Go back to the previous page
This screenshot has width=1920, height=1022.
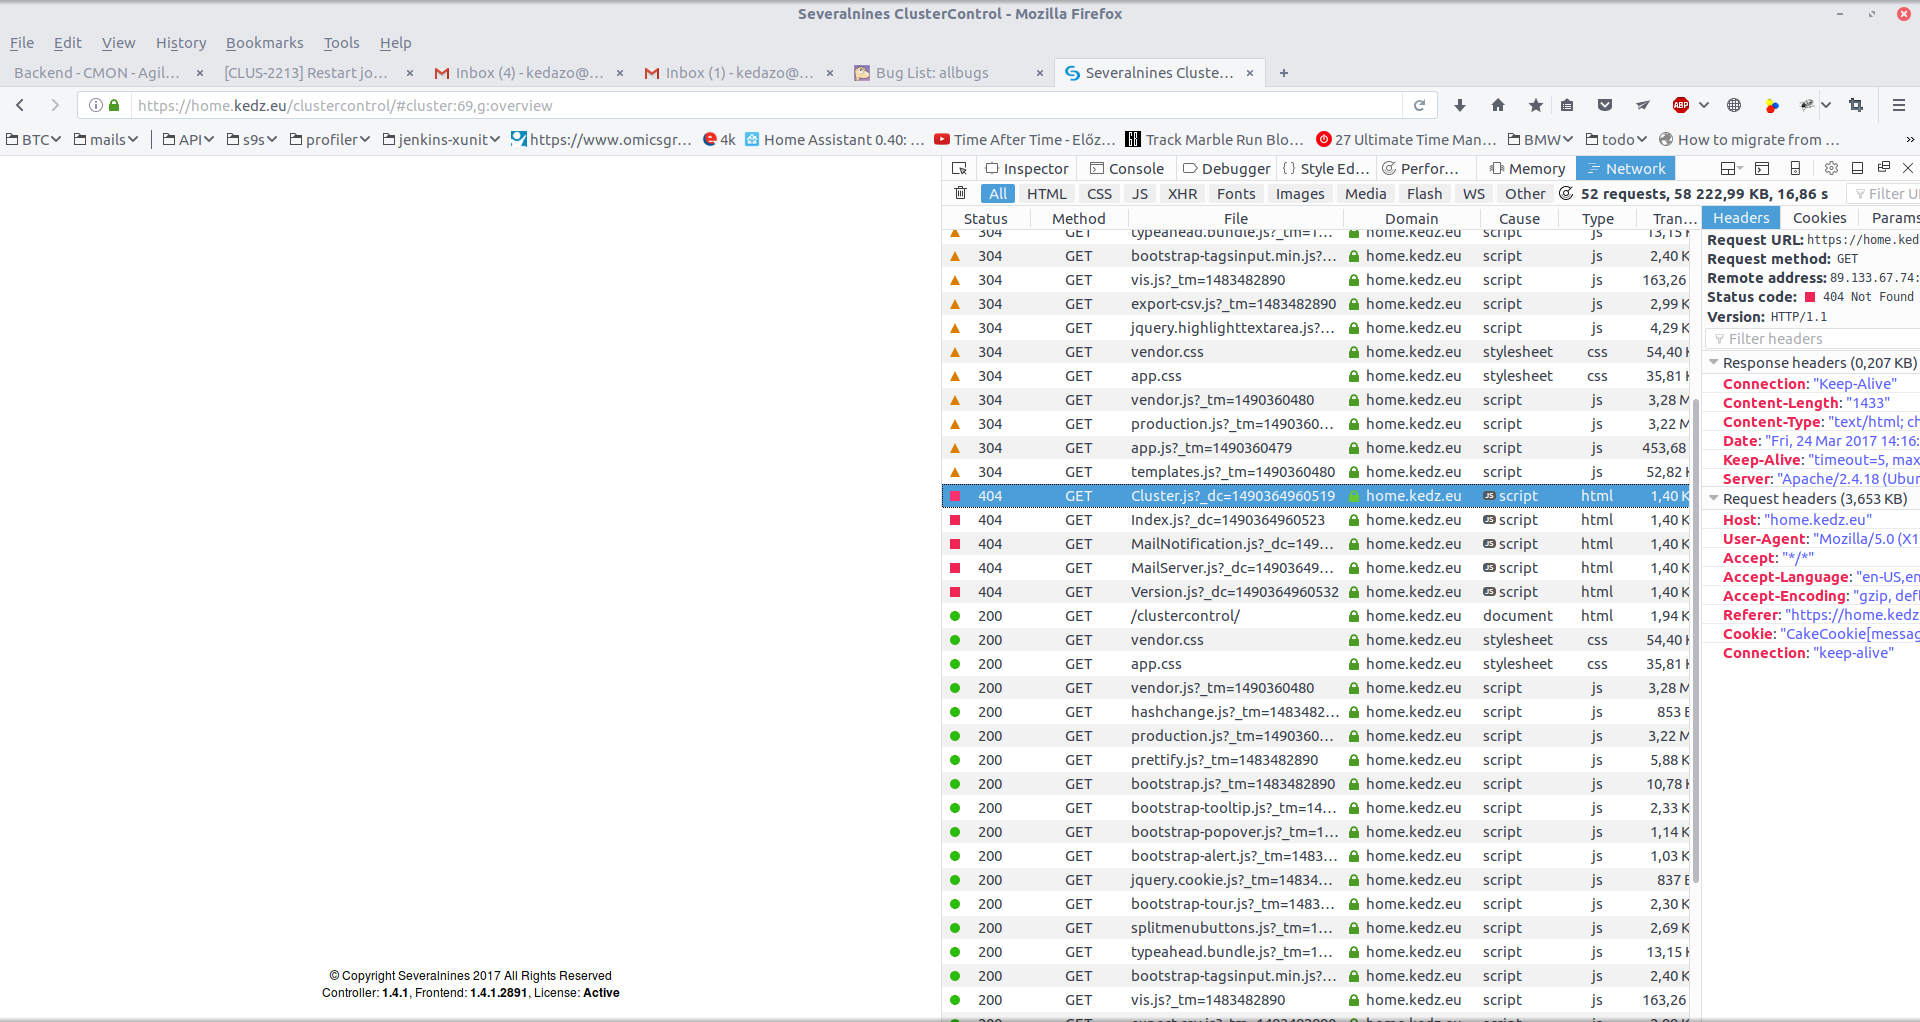click(x=20, y=105)
